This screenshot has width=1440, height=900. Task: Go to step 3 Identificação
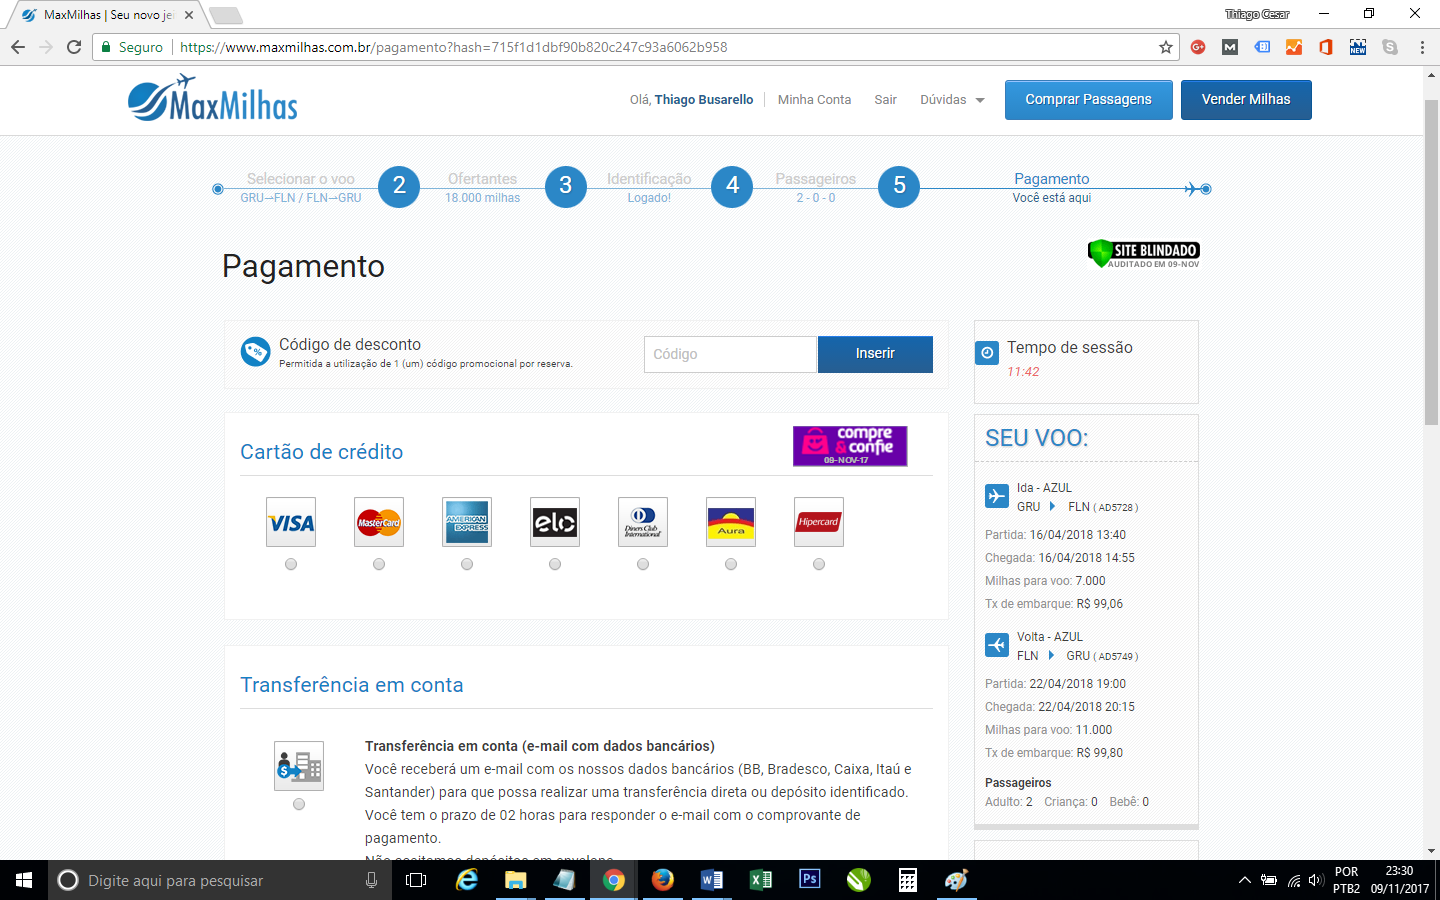[566, 186]
